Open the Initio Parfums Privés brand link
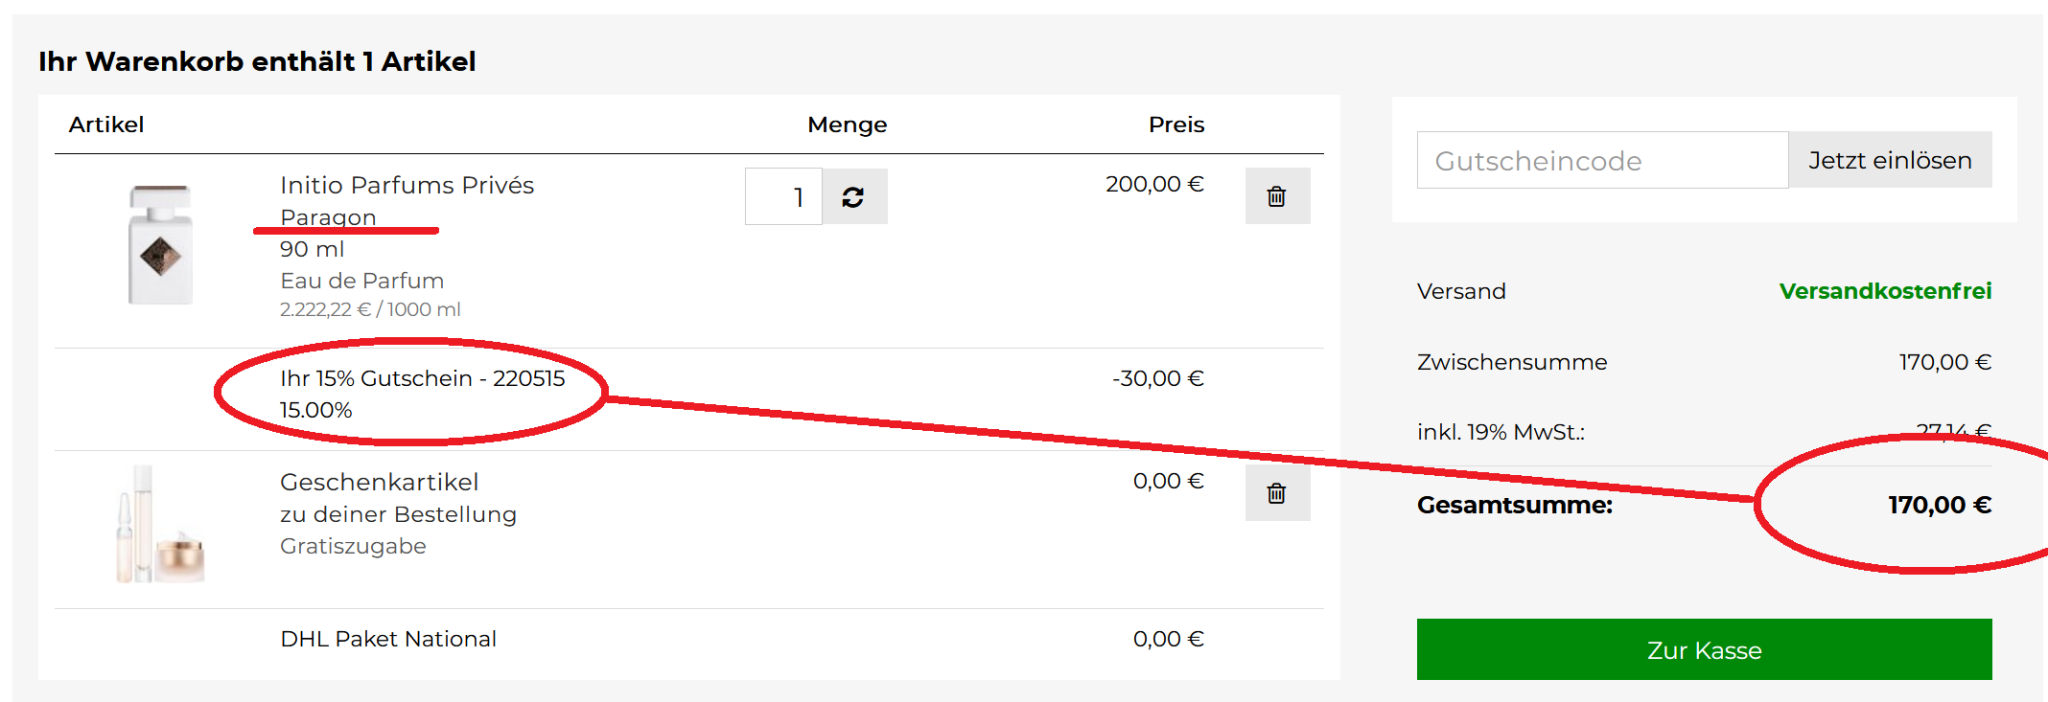Screen dimensions: 2048x702 tap(406, 185)
